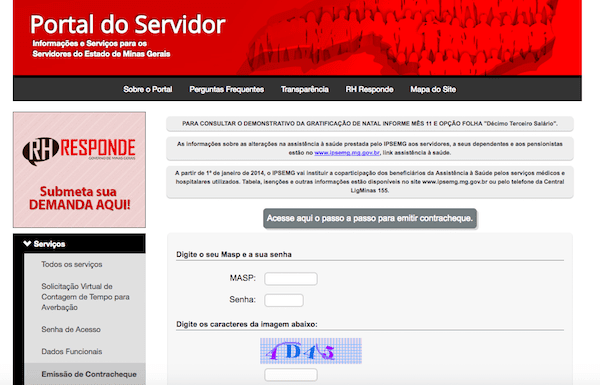The height and width of the screenshot is (385, 600).
Task: Click the RH Responde banner image
Action: (79, 170)
